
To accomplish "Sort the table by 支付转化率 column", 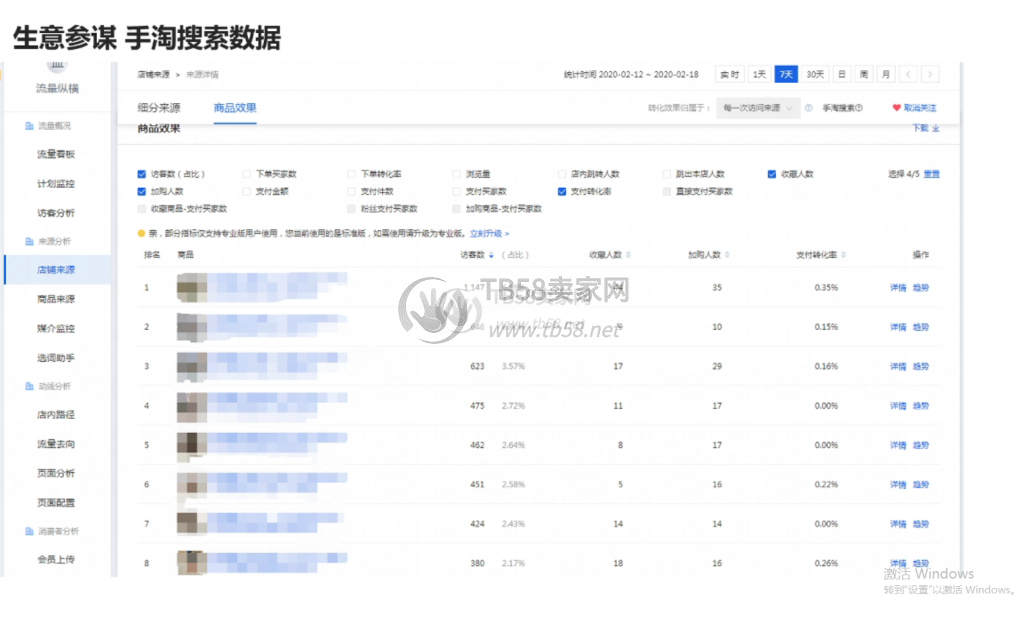I will pyautogui.click(x=844, y=255).
